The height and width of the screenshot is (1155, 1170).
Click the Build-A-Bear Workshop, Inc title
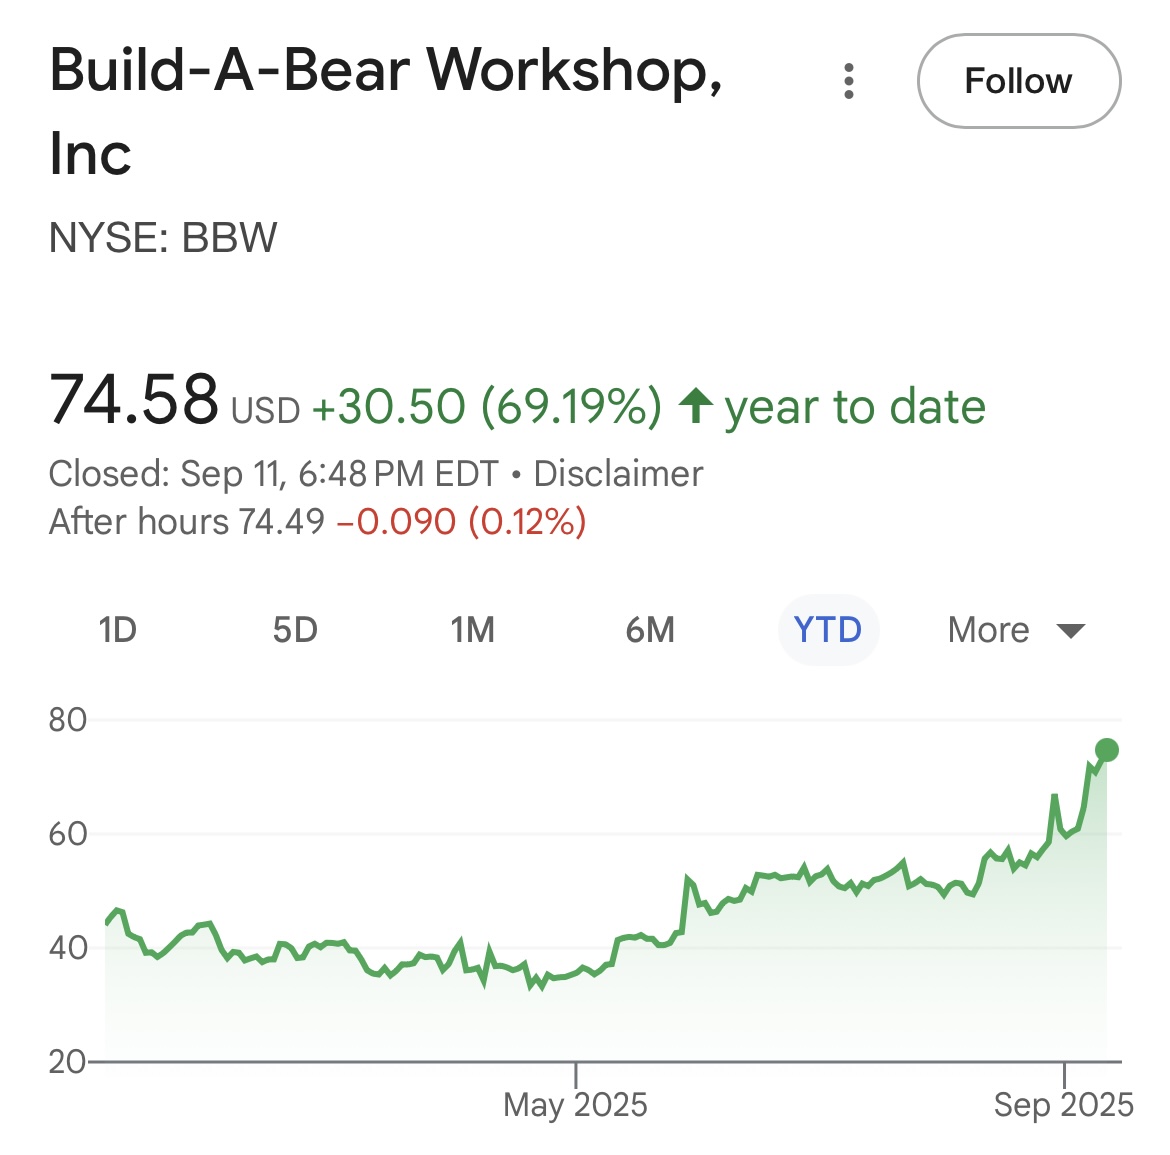(386, 112)
